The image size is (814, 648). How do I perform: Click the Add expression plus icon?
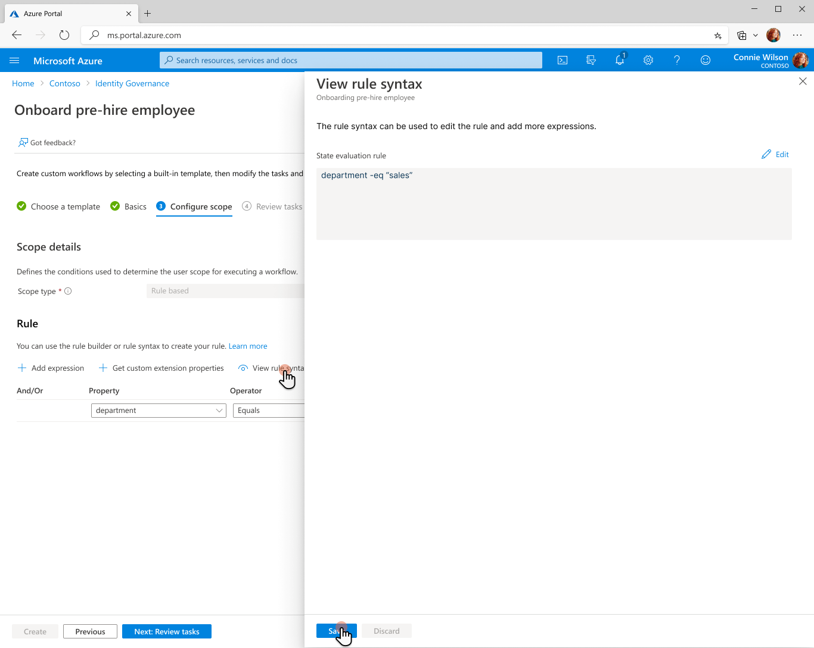click(22, 368)
